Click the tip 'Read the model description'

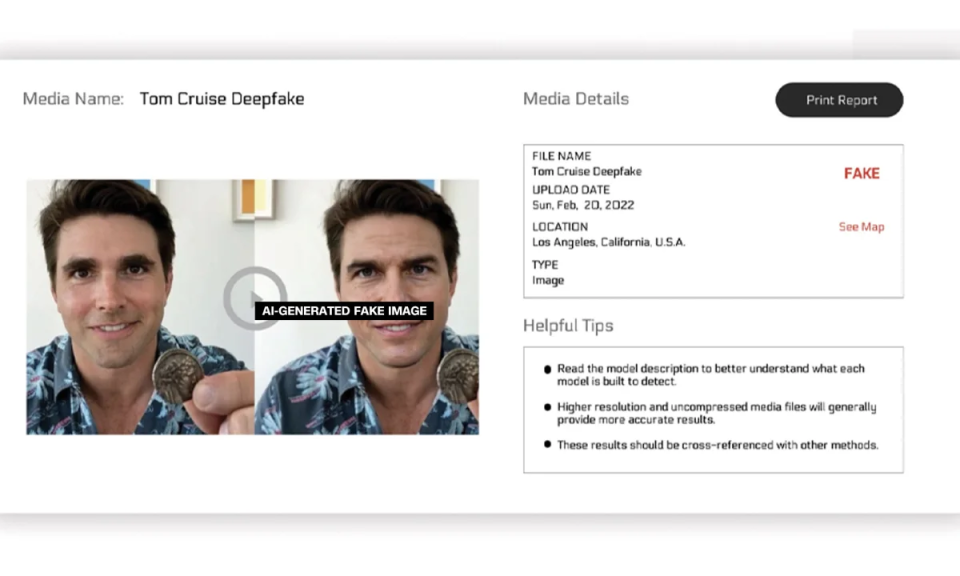(710, 375)
